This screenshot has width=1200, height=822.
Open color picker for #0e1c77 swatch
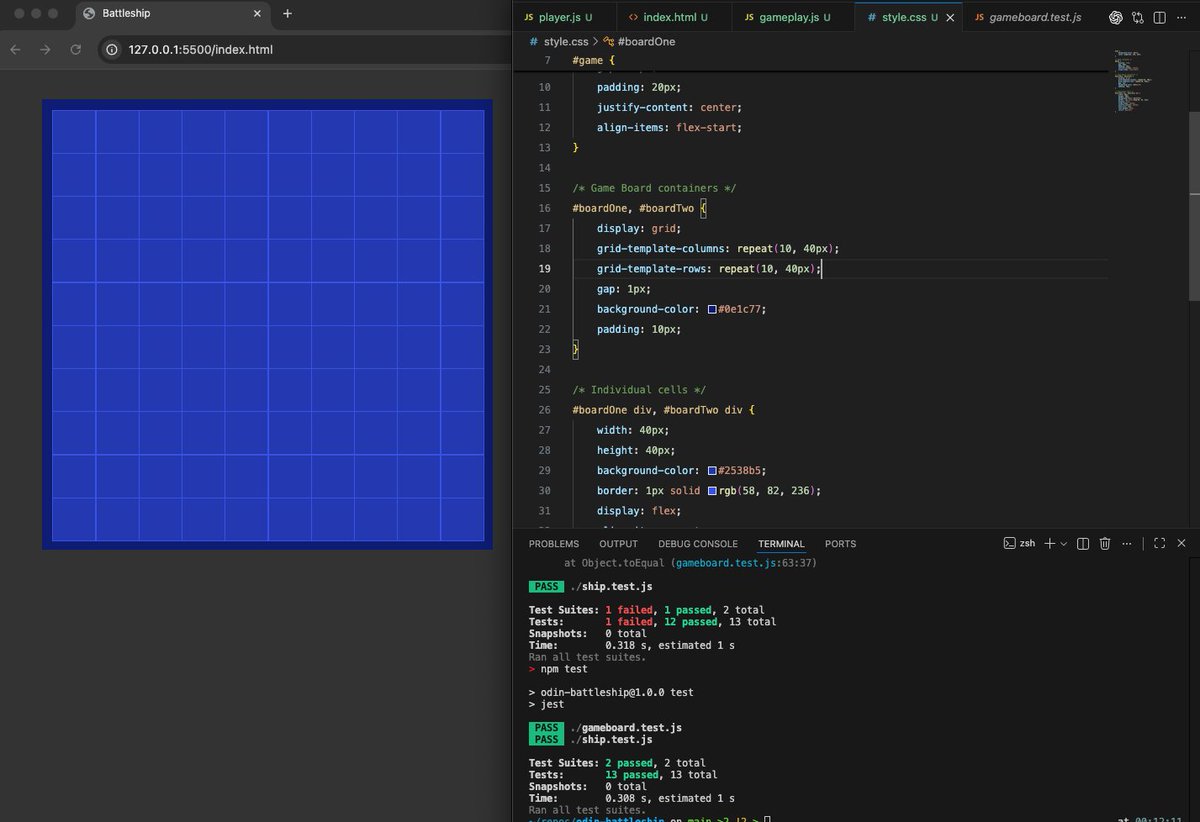tap(712, 310)
